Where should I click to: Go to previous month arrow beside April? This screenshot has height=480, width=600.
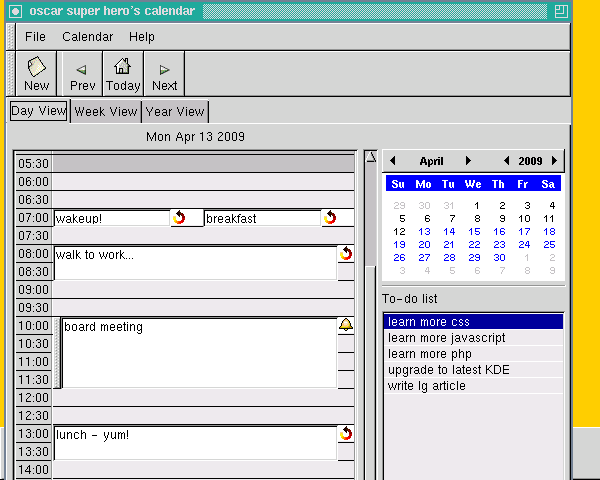pos(393,161)
